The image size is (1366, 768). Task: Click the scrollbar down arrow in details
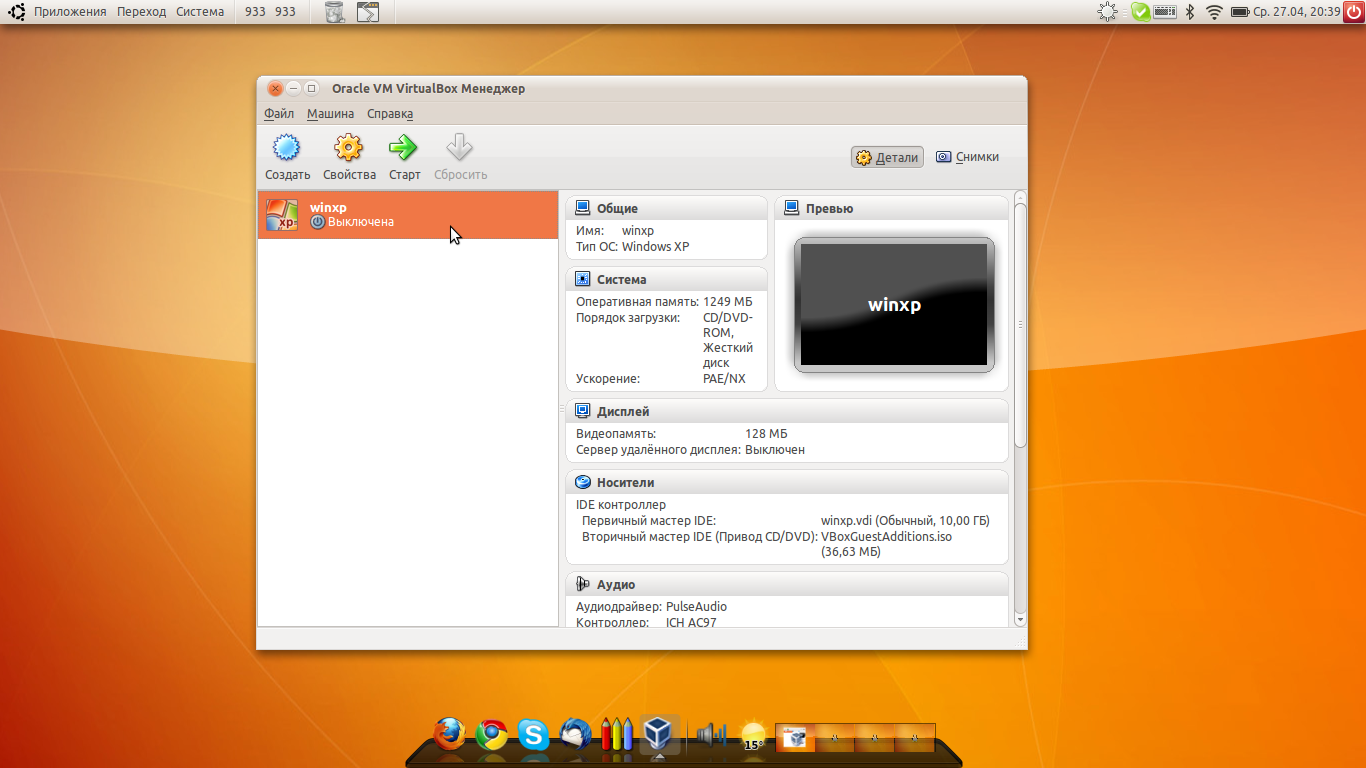[1020, 620]
